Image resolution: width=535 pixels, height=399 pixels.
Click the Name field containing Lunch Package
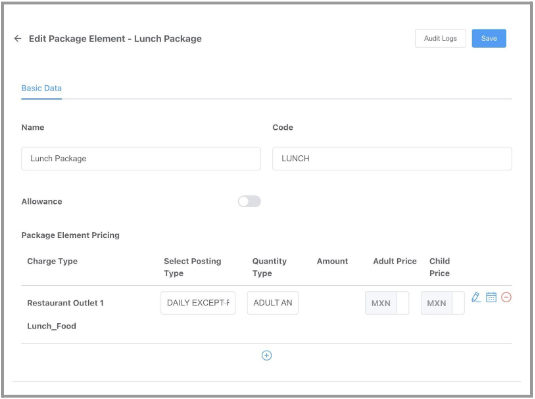click(141, 159)
